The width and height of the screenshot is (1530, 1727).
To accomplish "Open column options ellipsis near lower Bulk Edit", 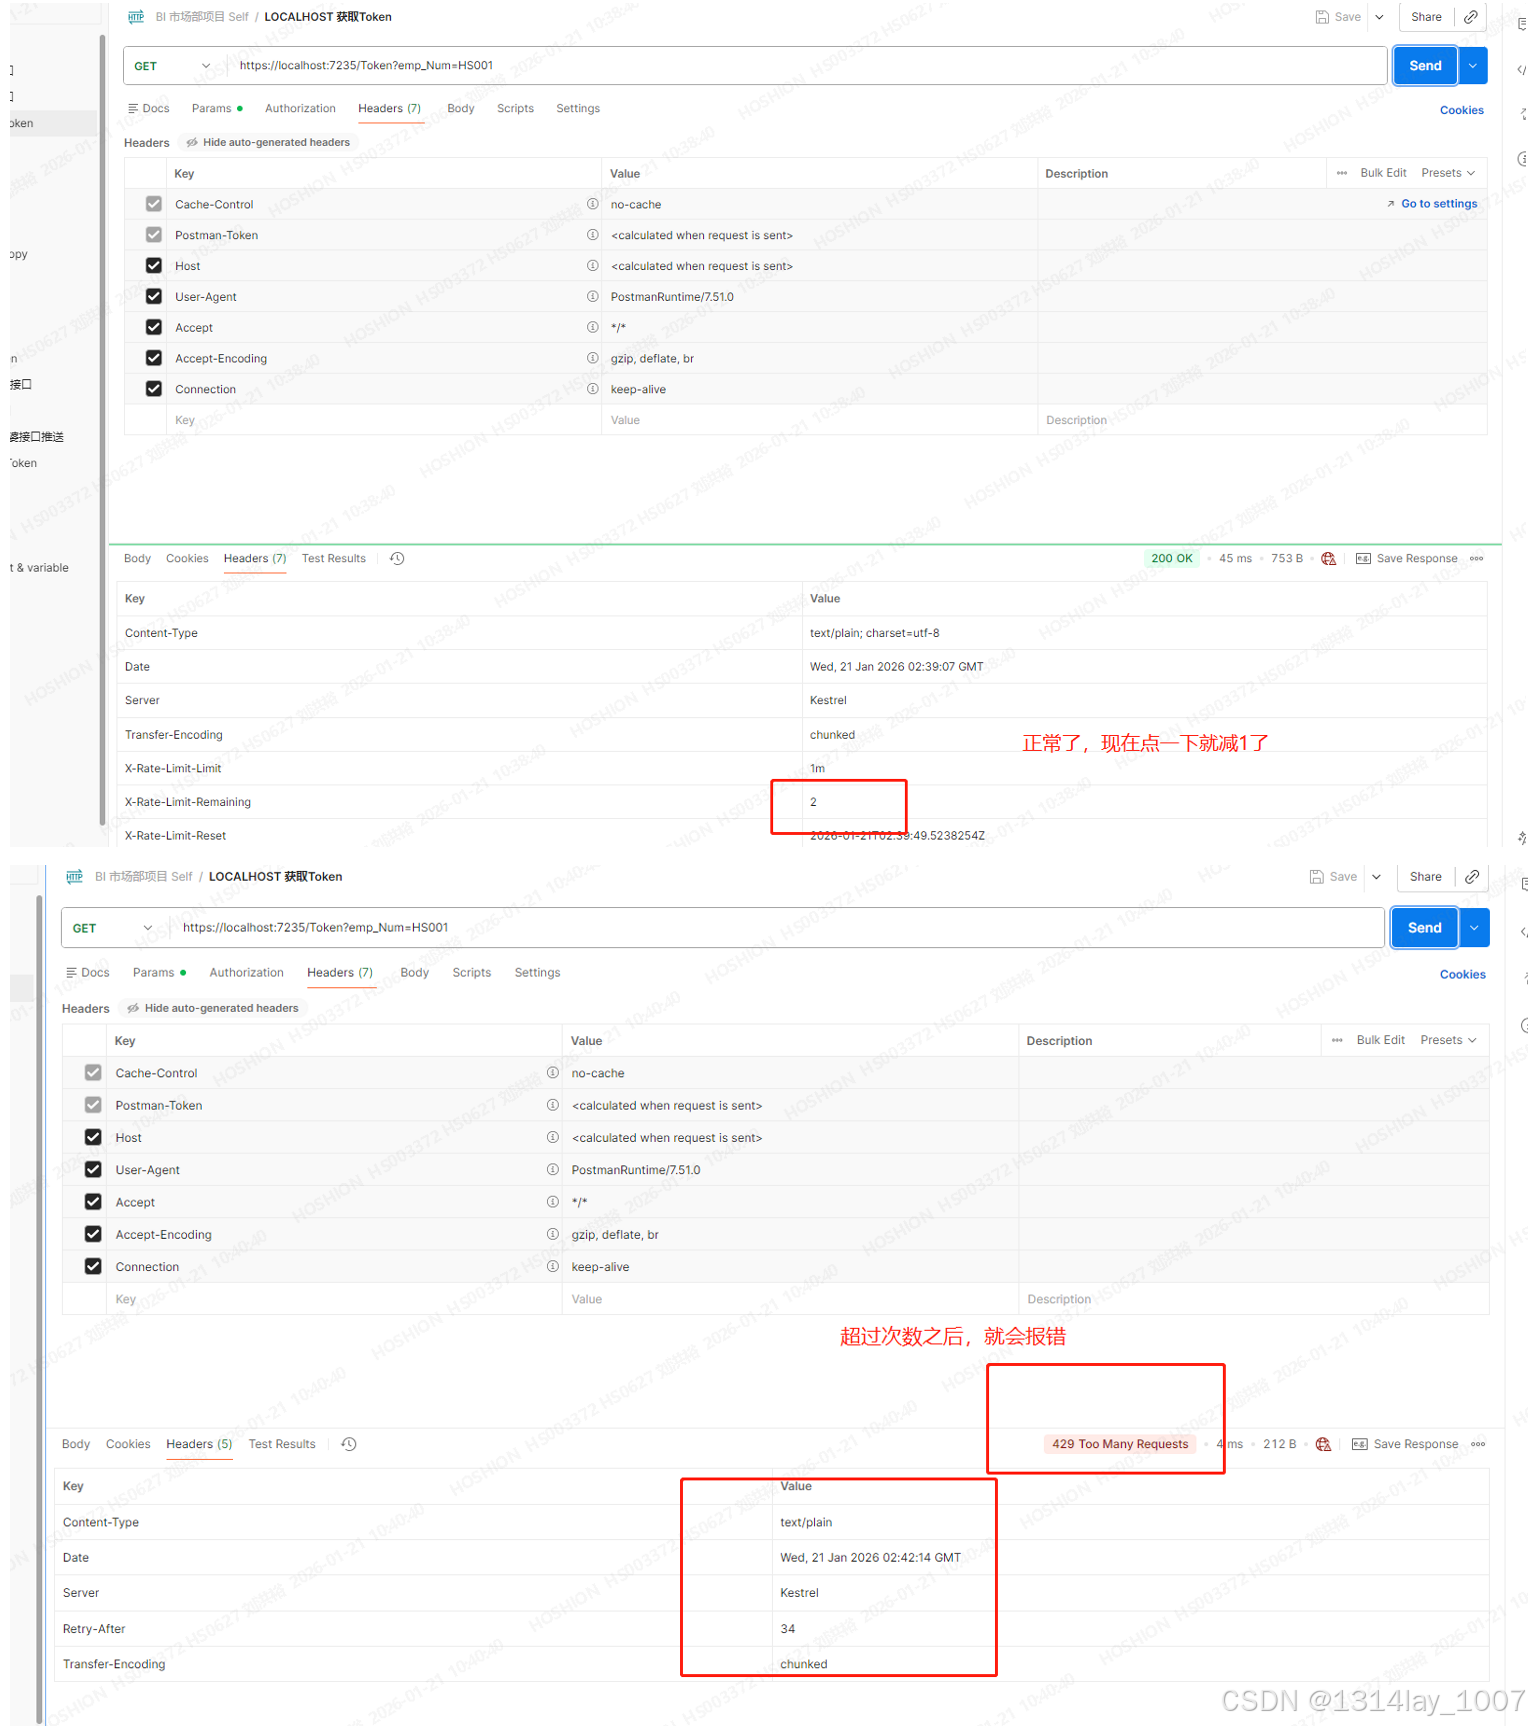I will point(1338,1040).
